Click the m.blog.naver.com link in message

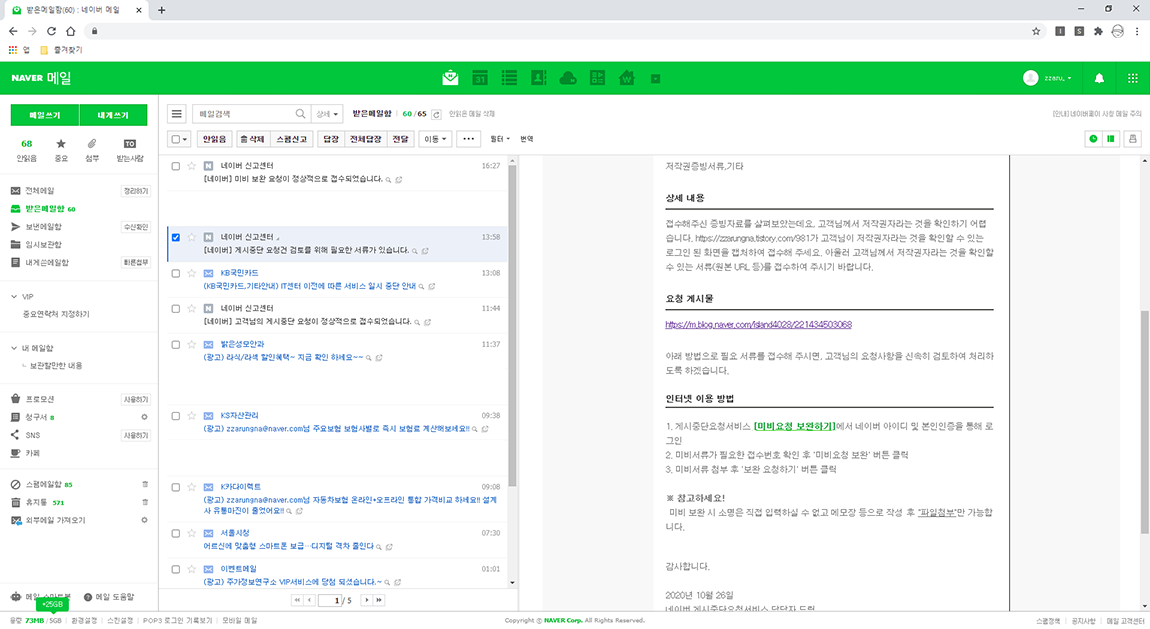coord(758,324)
